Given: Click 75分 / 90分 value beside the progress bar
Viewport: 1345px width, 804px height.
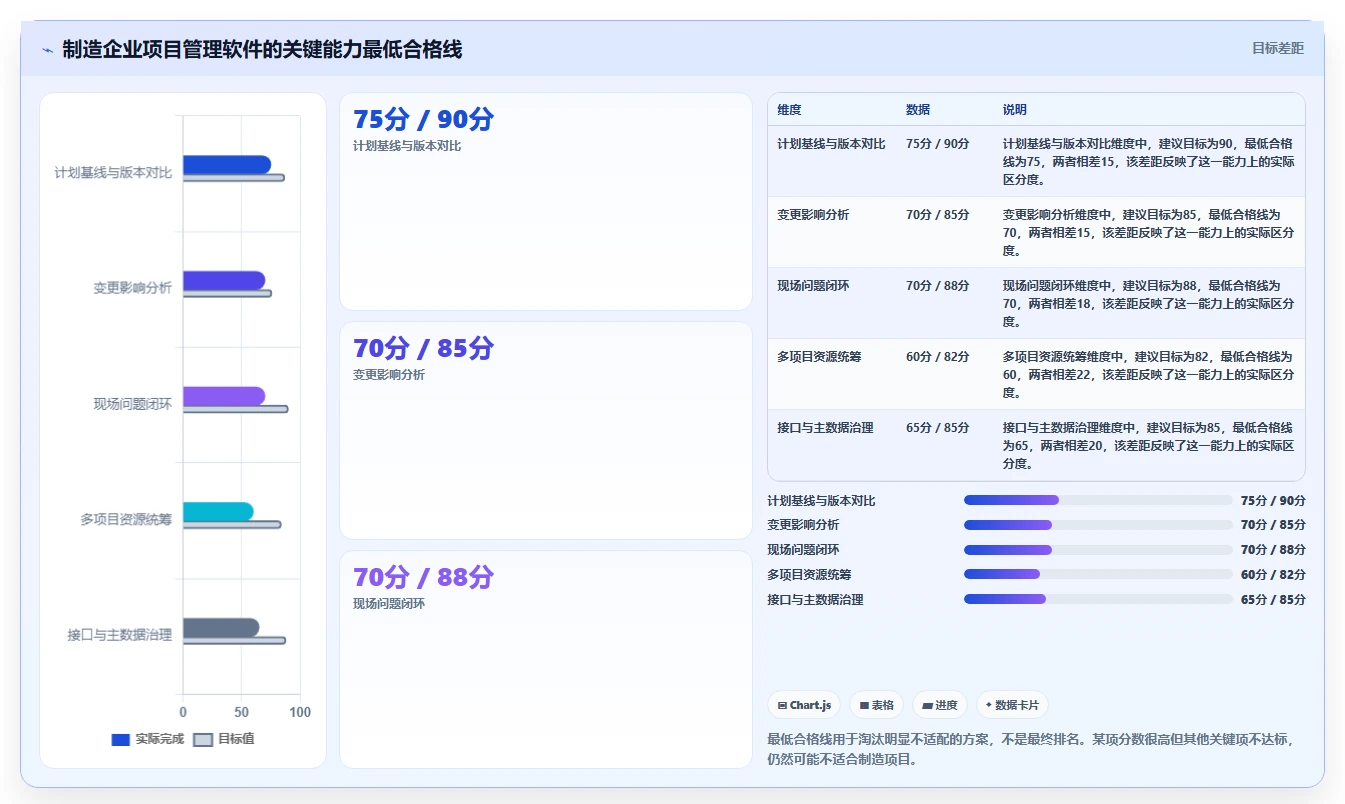Looking at the screenshot, I should 1273,500.
